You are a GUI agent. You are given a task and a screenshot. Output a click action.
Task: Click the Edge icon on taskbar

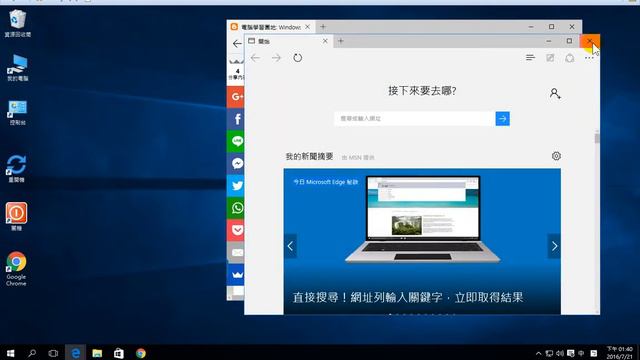point(76,353)
